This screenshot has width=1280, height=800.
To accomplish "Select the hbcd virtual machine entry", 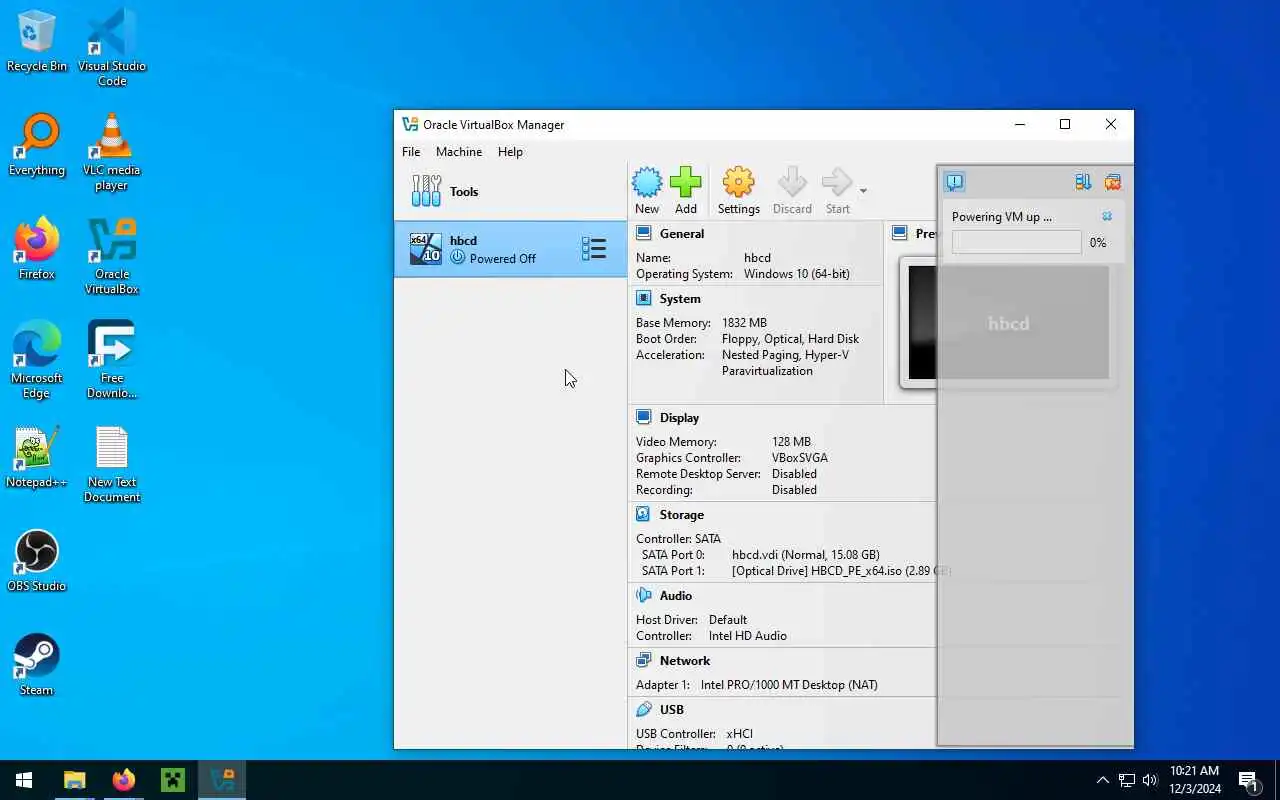I will click(x=510, y=249).
